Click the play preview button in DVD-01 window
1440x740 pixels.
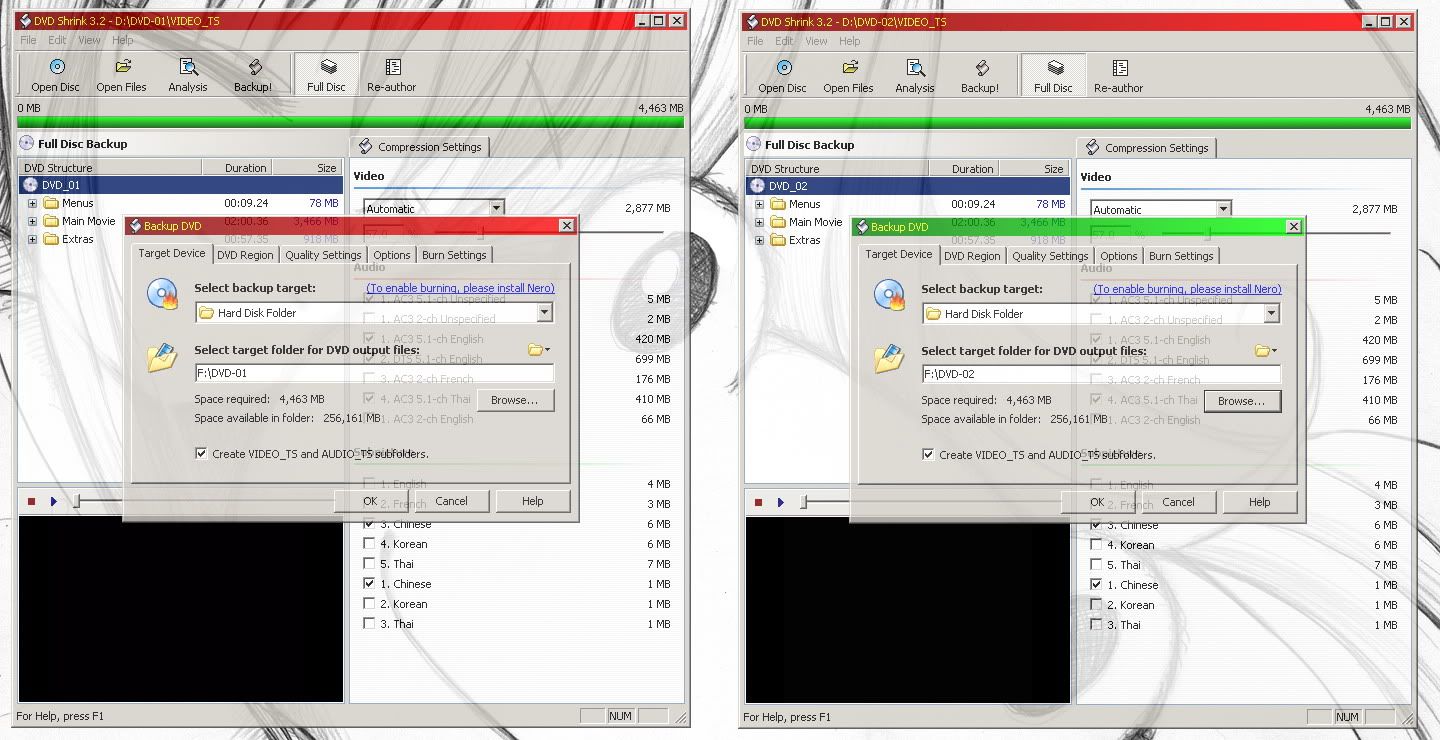[x=54, y=501]
